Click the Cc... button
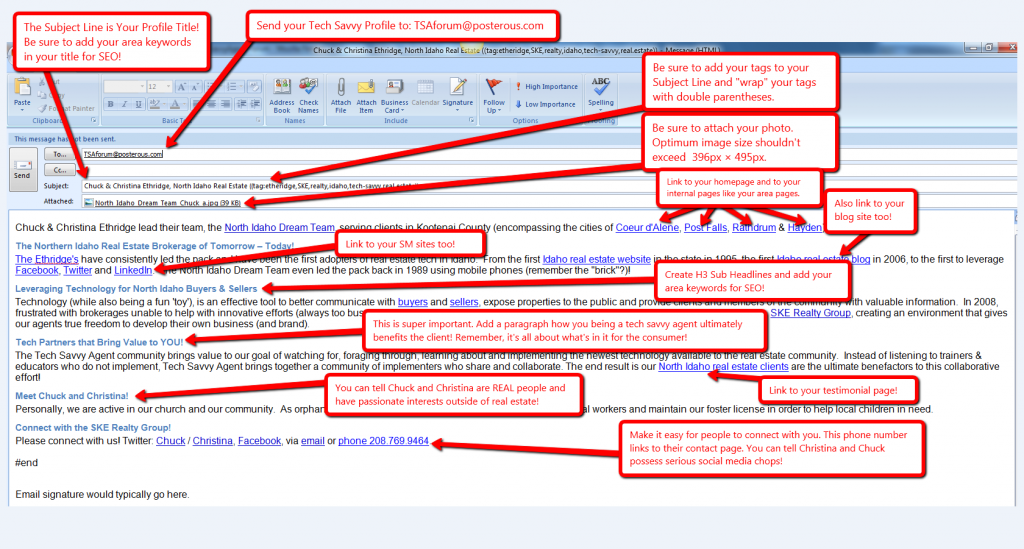This screenshot has width=1024, height=549. [59, 170]
